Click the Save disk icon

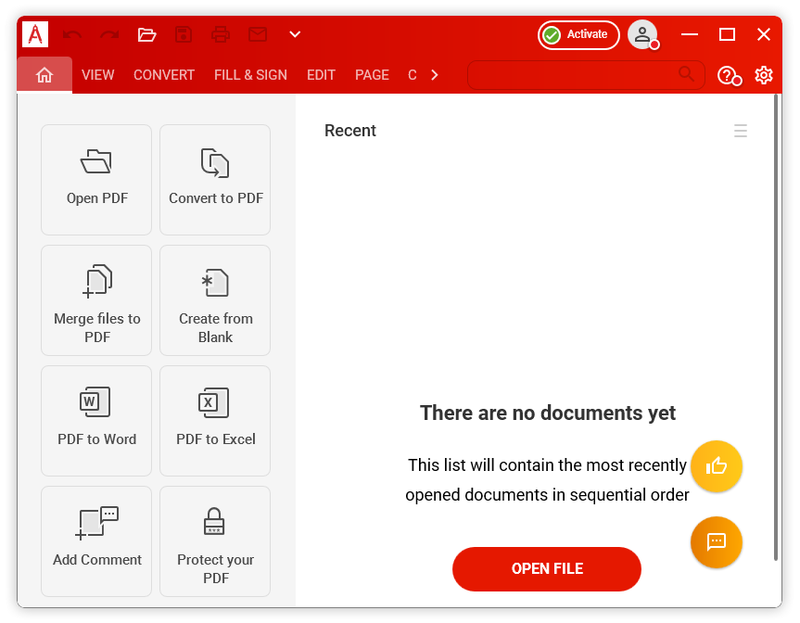184,35
